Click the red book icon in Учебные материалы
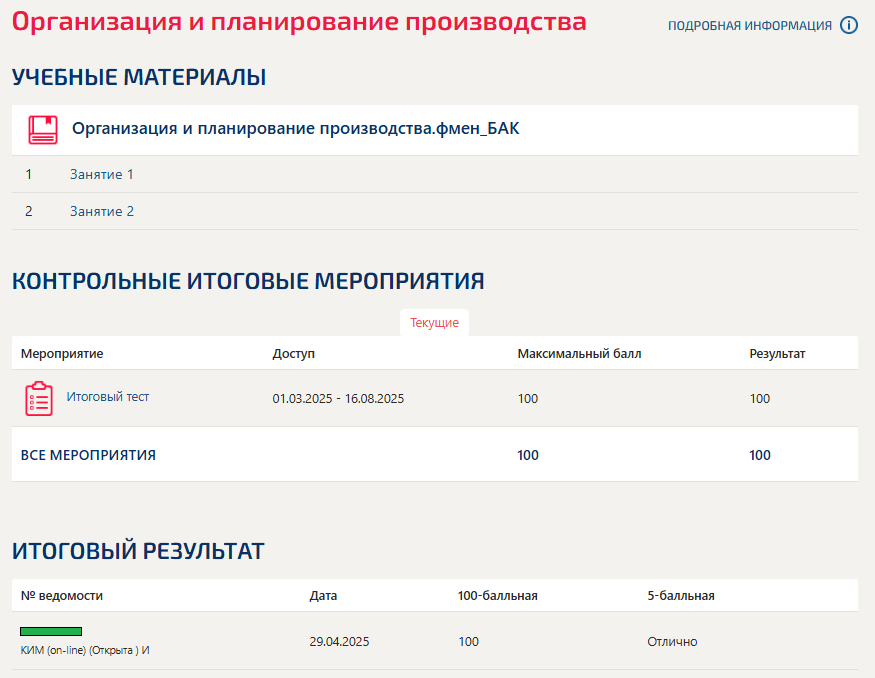 [43, 130]
